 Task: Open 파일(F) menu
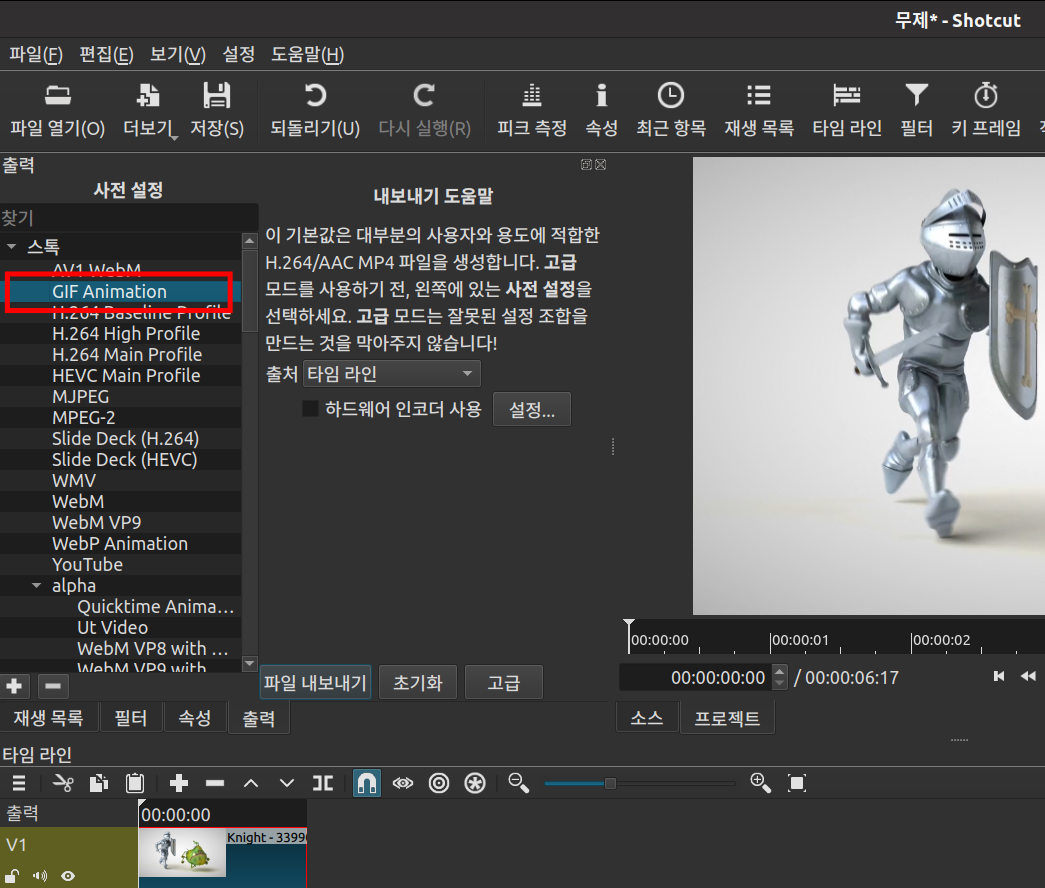click(x=36, y=55)
